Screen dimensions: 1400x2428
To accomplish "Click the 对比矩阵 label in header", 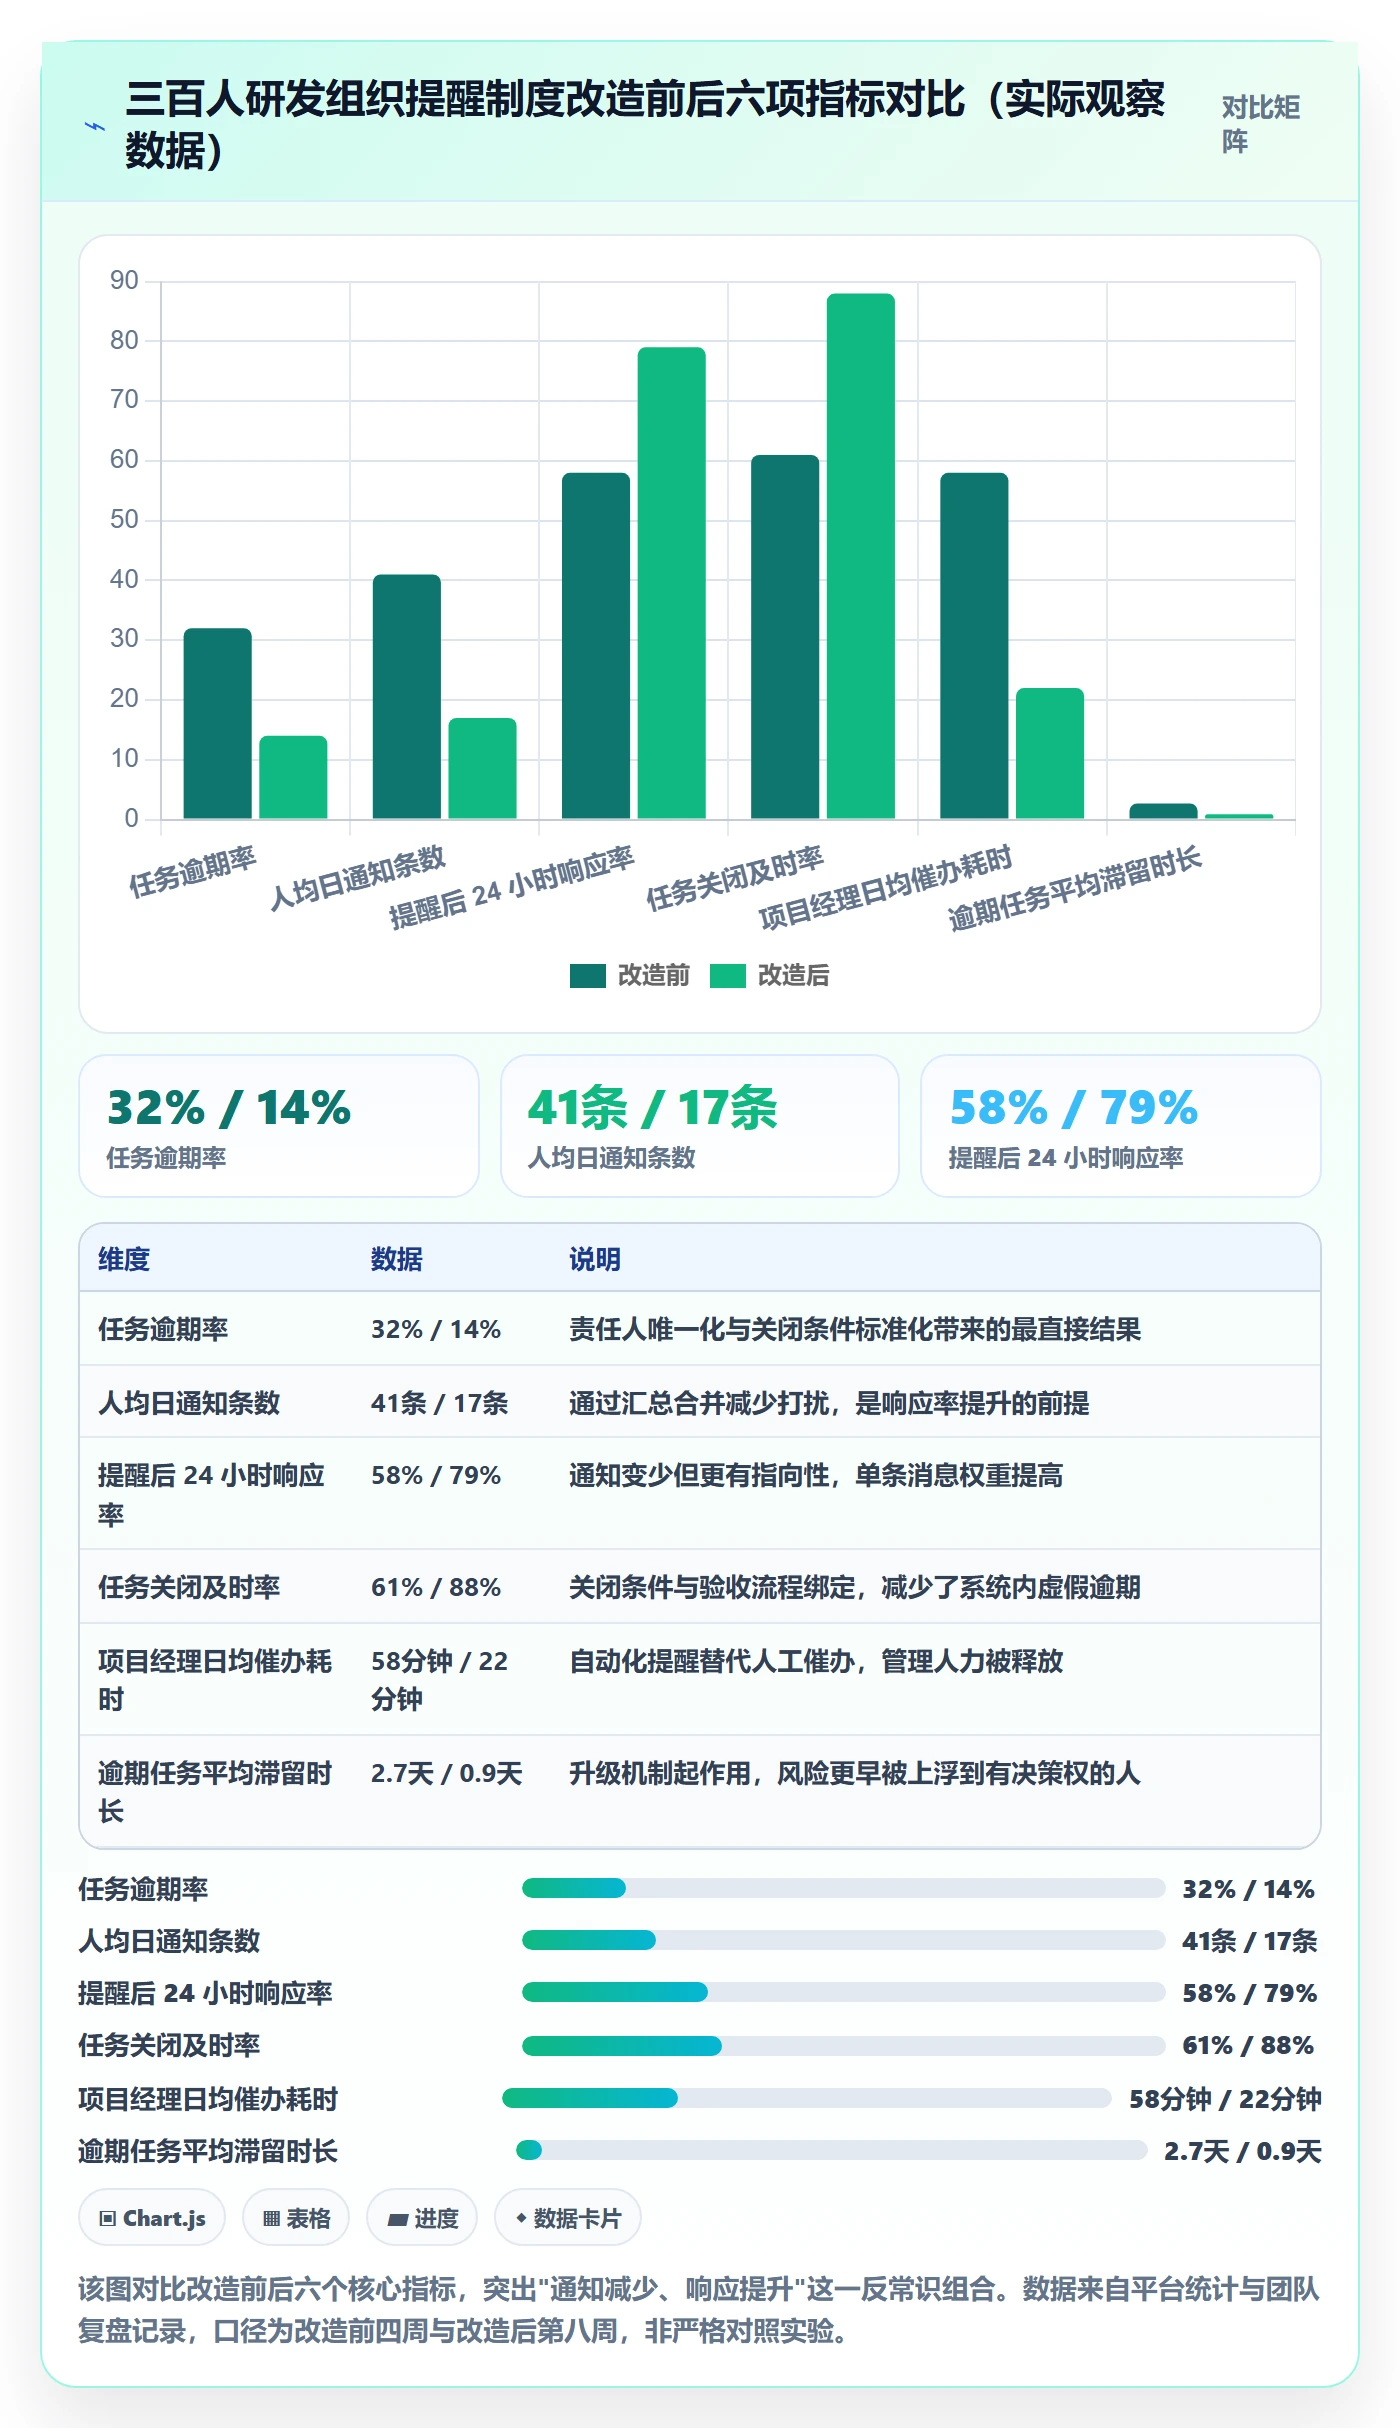I will pyautogui.click(x=1260, y=124).
